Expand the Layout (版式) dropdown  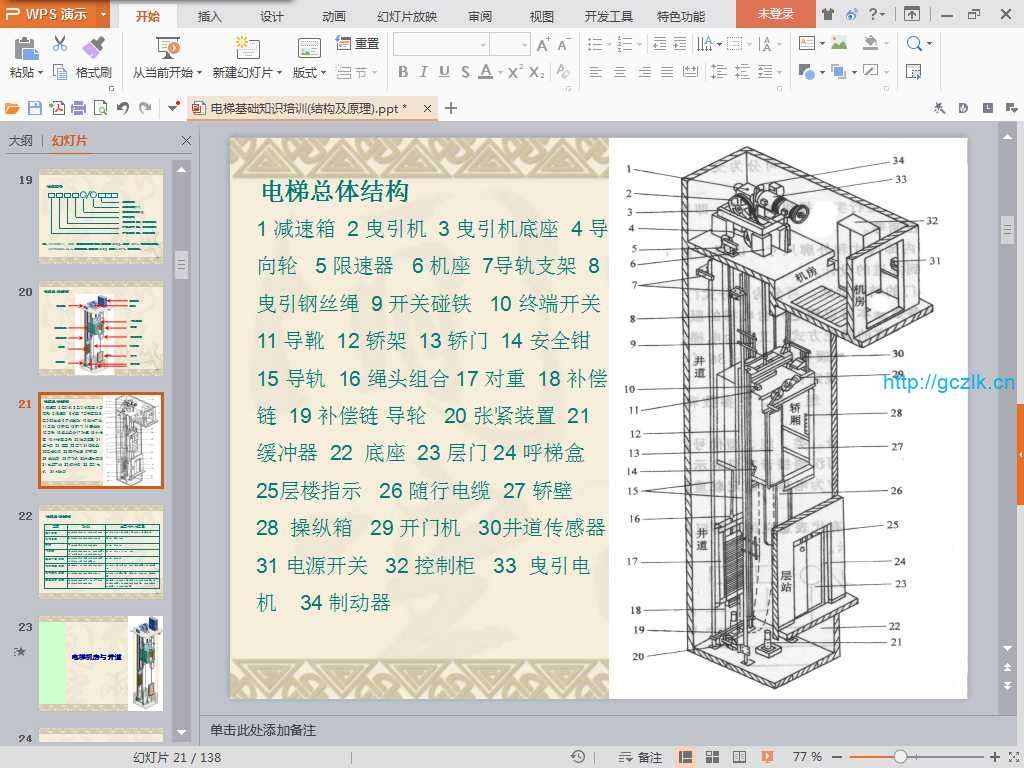click(308, 73)
